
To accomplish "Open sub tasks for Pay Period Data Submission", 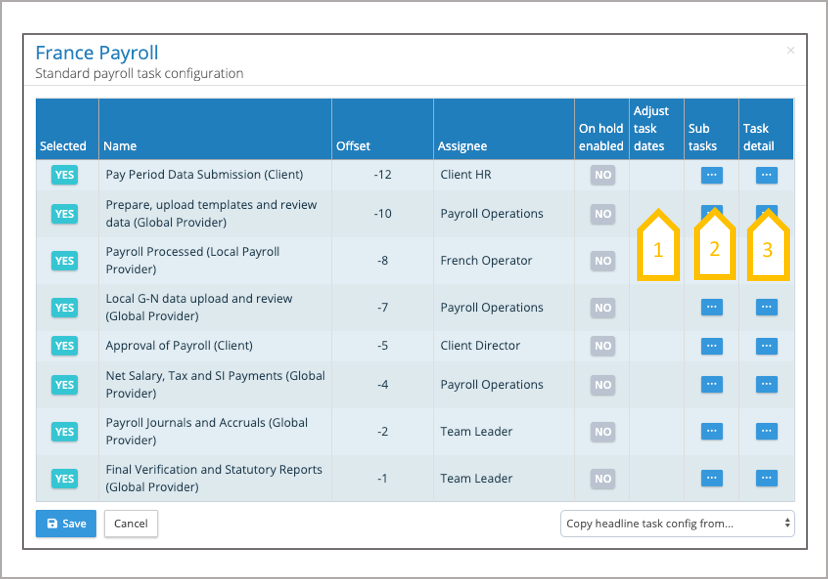I will tap(711, 175).
